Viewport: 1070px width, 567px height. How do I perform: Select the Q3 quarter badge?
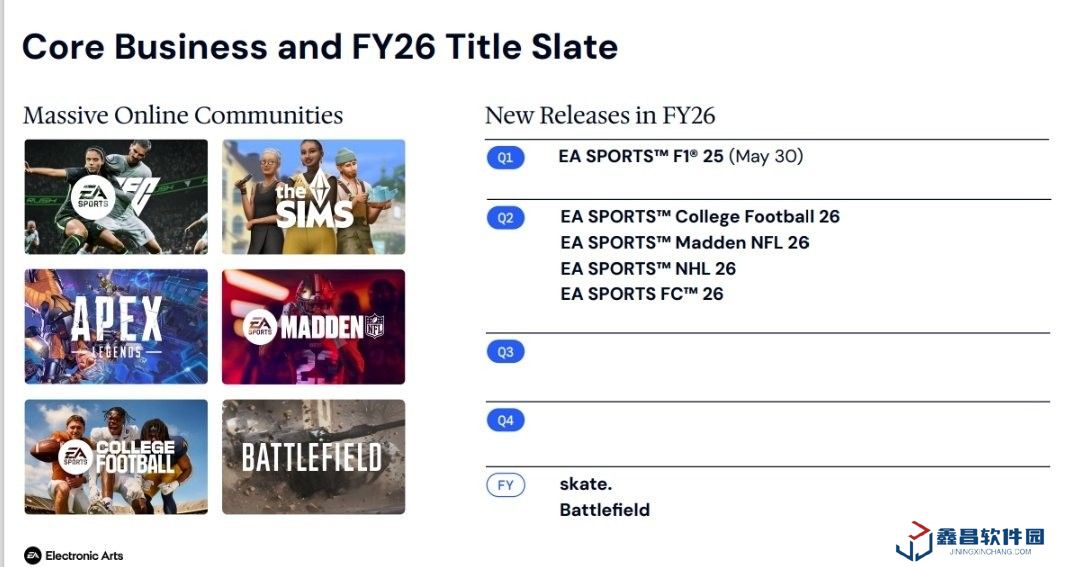[505, 352]
